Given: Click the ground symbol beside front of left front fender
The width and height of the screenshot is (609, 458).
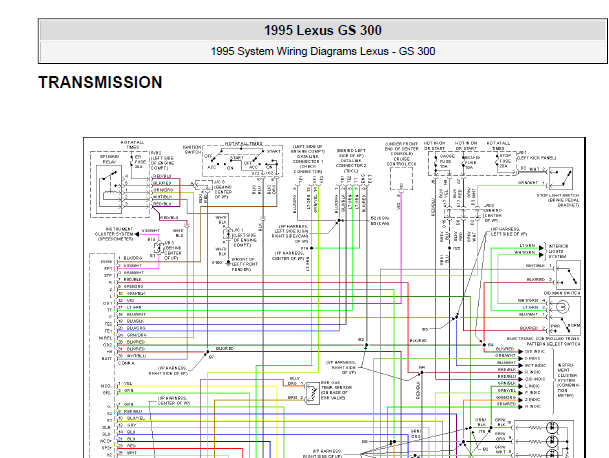Looking at the screenshot, I should 228,263.
